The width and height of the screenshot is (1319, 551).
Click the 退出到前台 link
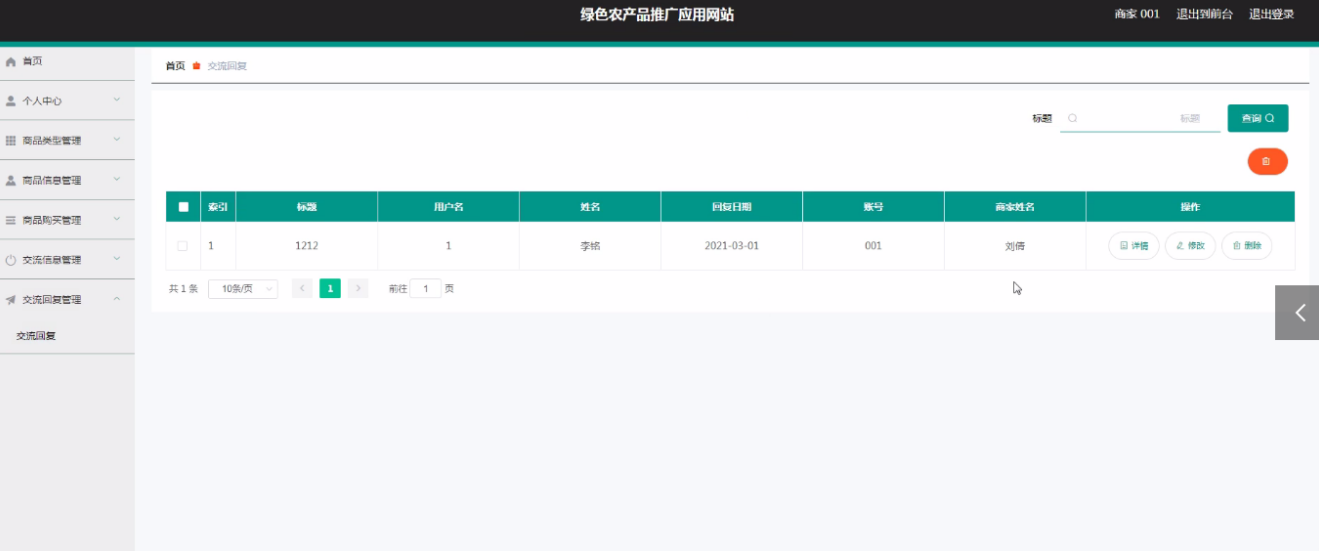pyautogui.click(x=1204, y=14)
